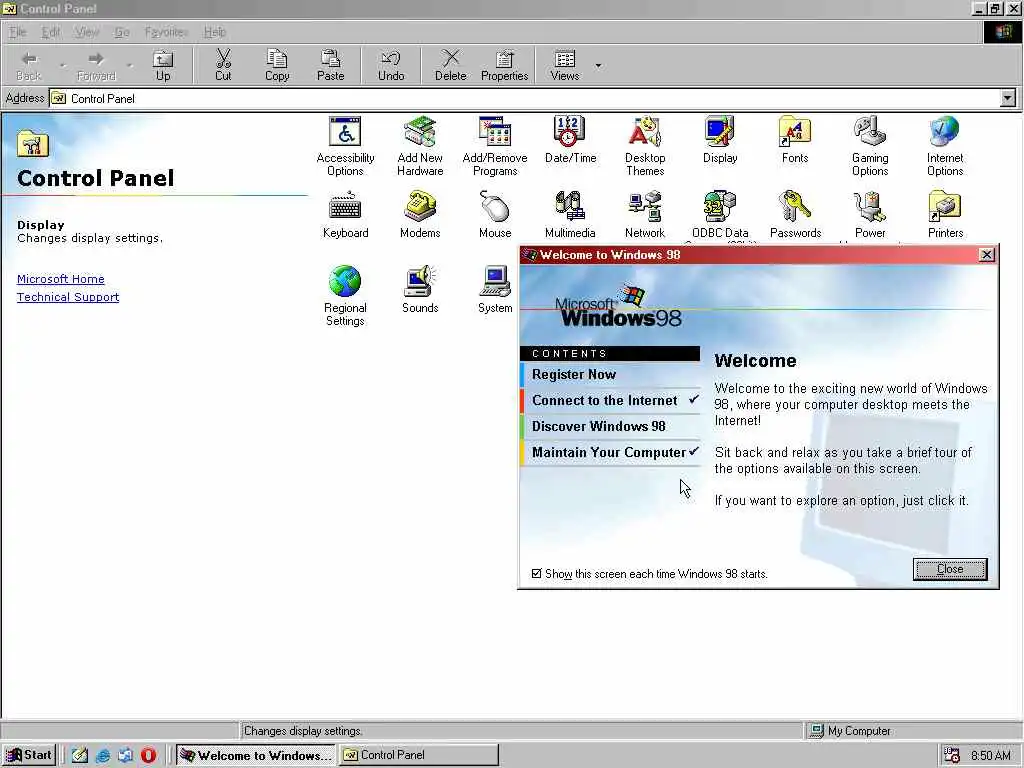Open the Network icon
Viewport: 1024px width, 768px height.
coord(645,215)
